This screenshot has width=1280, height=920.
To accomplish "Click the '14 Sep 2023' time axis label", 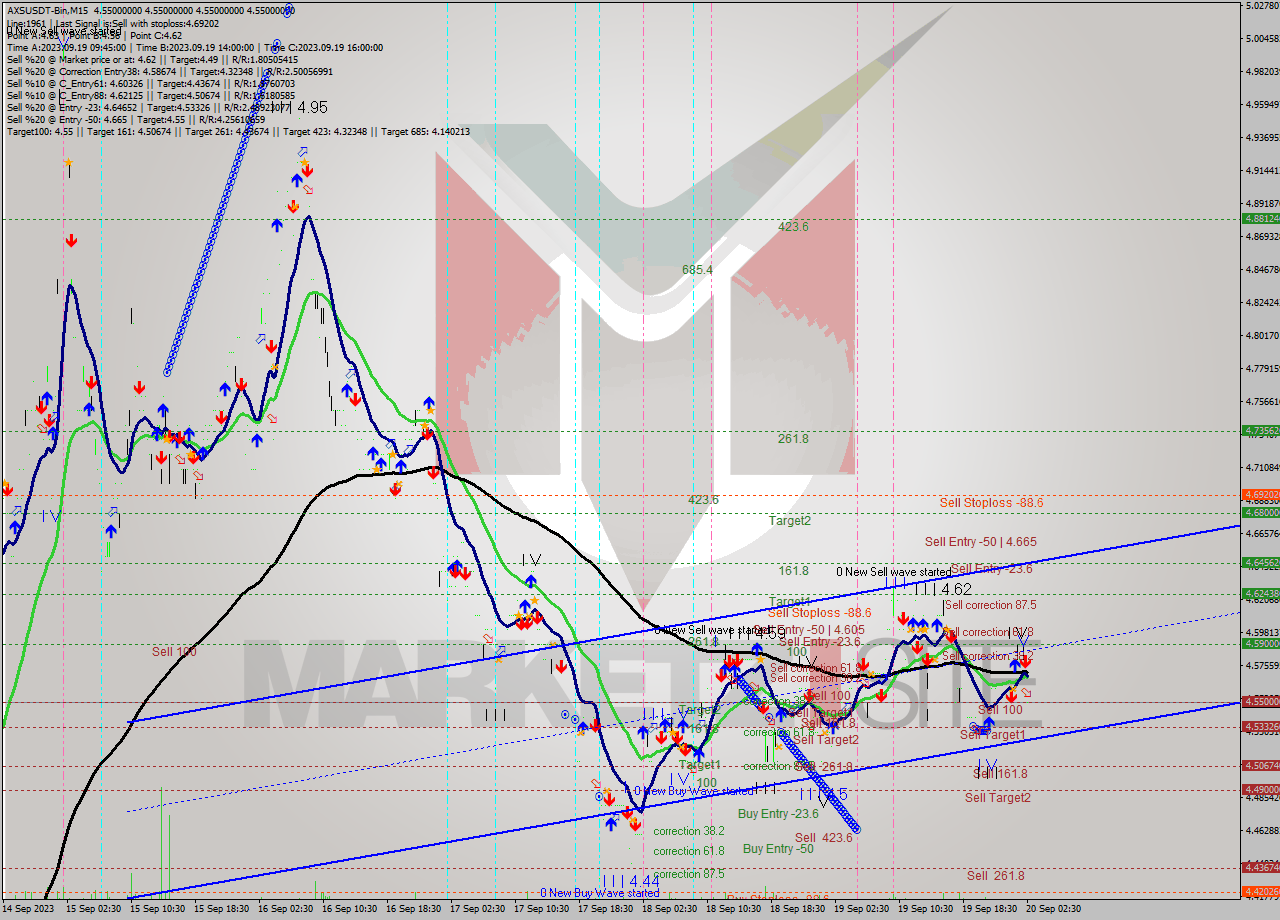I will (27, 908).
